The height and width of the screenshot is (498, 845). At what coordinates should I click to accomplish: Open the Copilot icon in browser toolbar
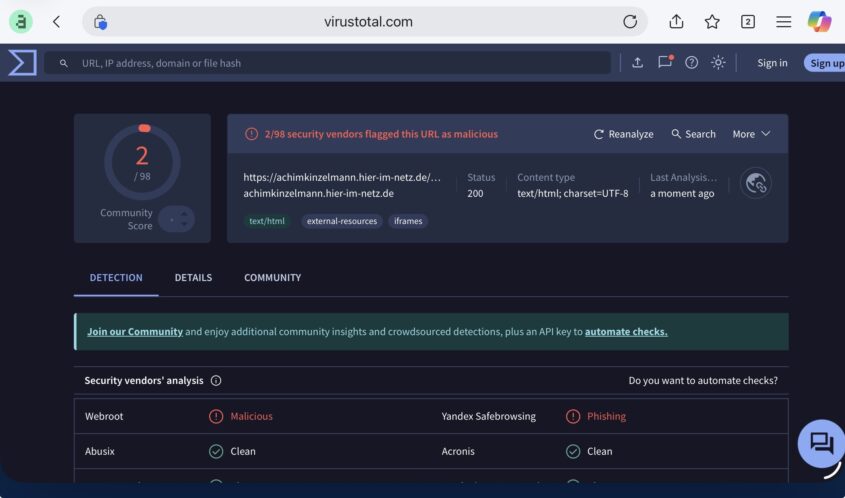[x=819, y=22]
